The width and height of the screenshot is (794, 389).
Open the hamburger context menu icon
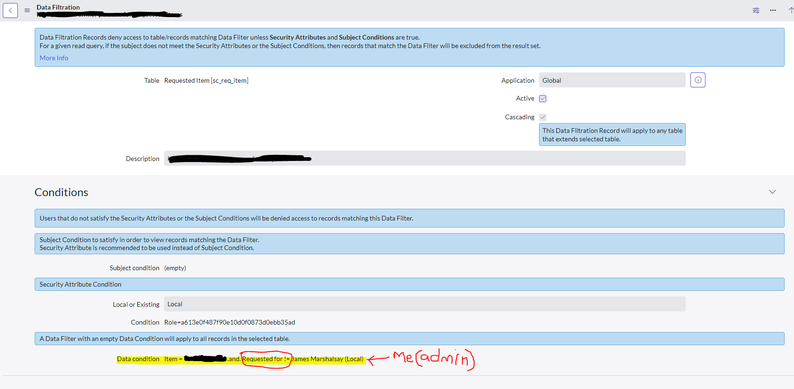27,10
